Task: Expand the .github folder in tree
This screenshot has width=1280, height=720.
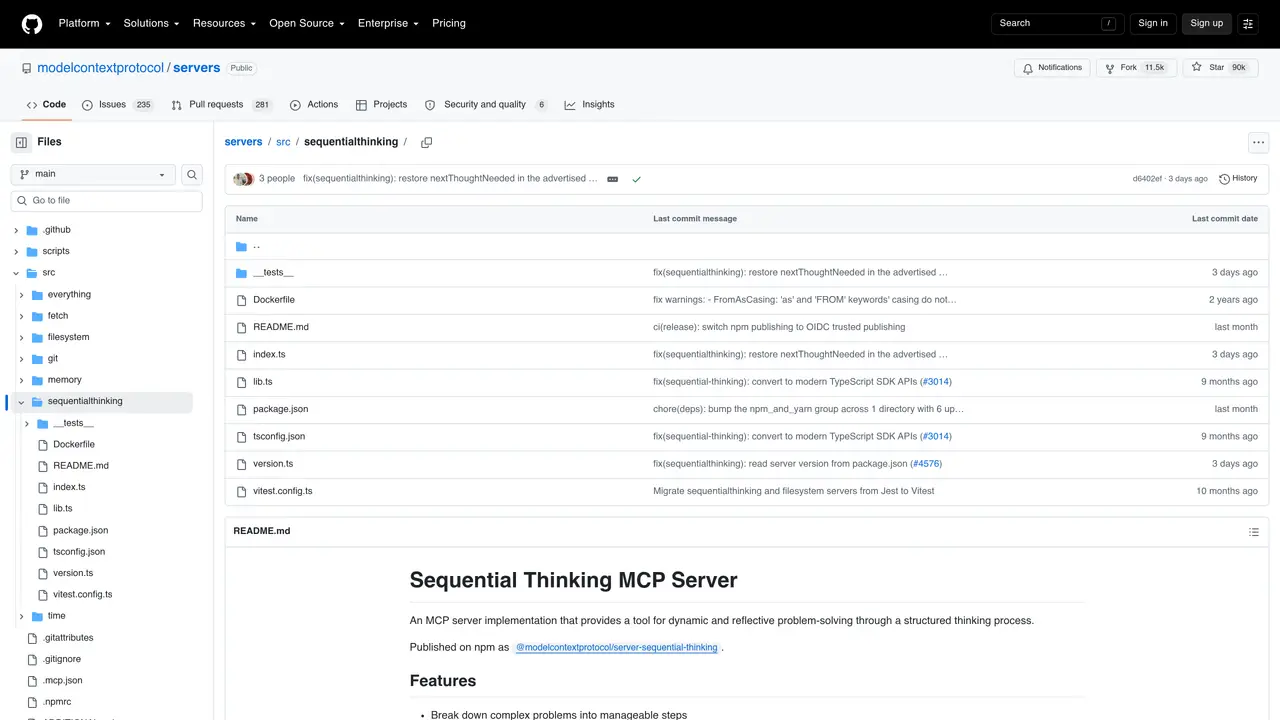Action: coord(16,230)
